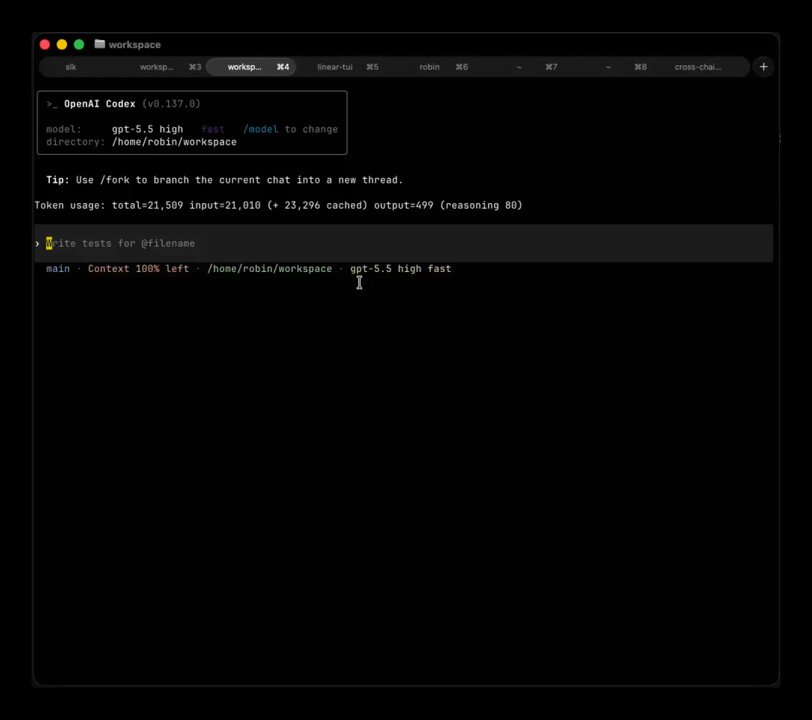Open a new terminal tab with plus button

[x=763, y=67]
